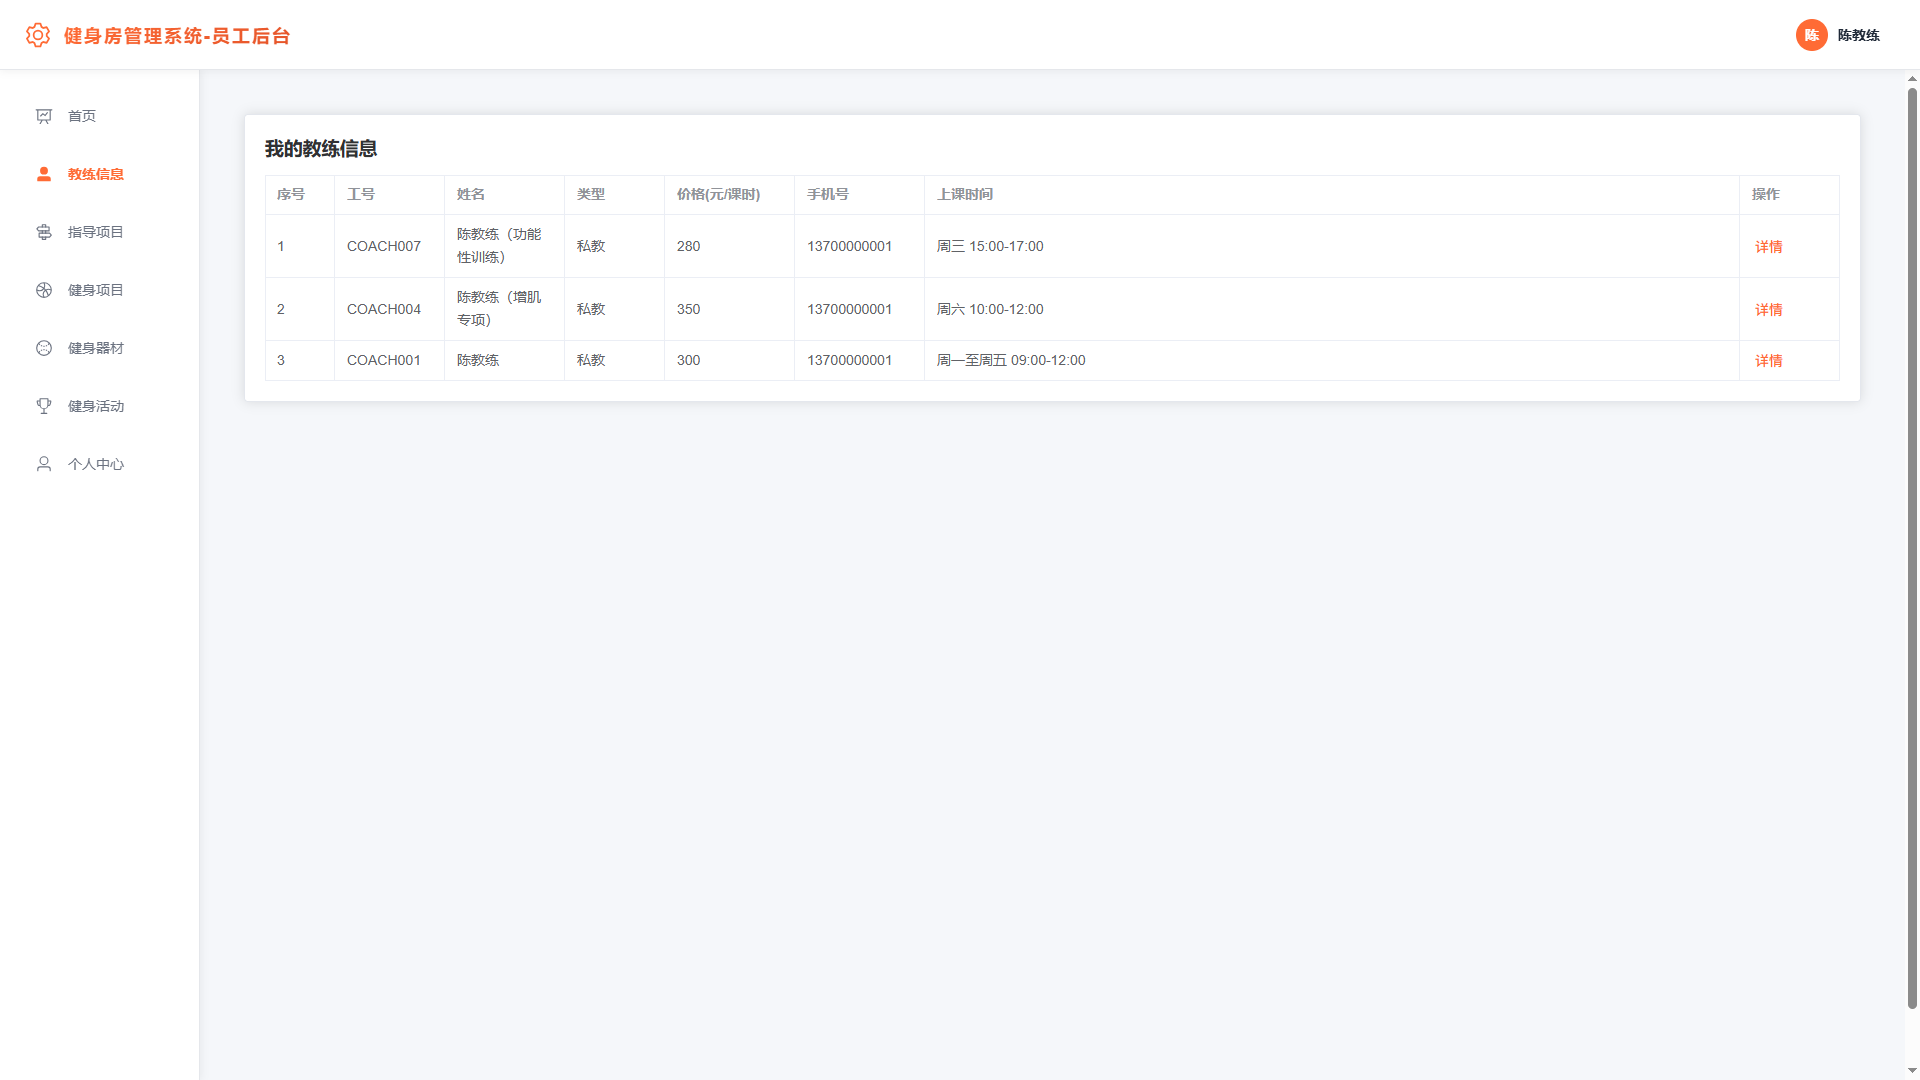
Task: Click the 首页 home icon in sidebar
Action: click(x=44, y=116)
